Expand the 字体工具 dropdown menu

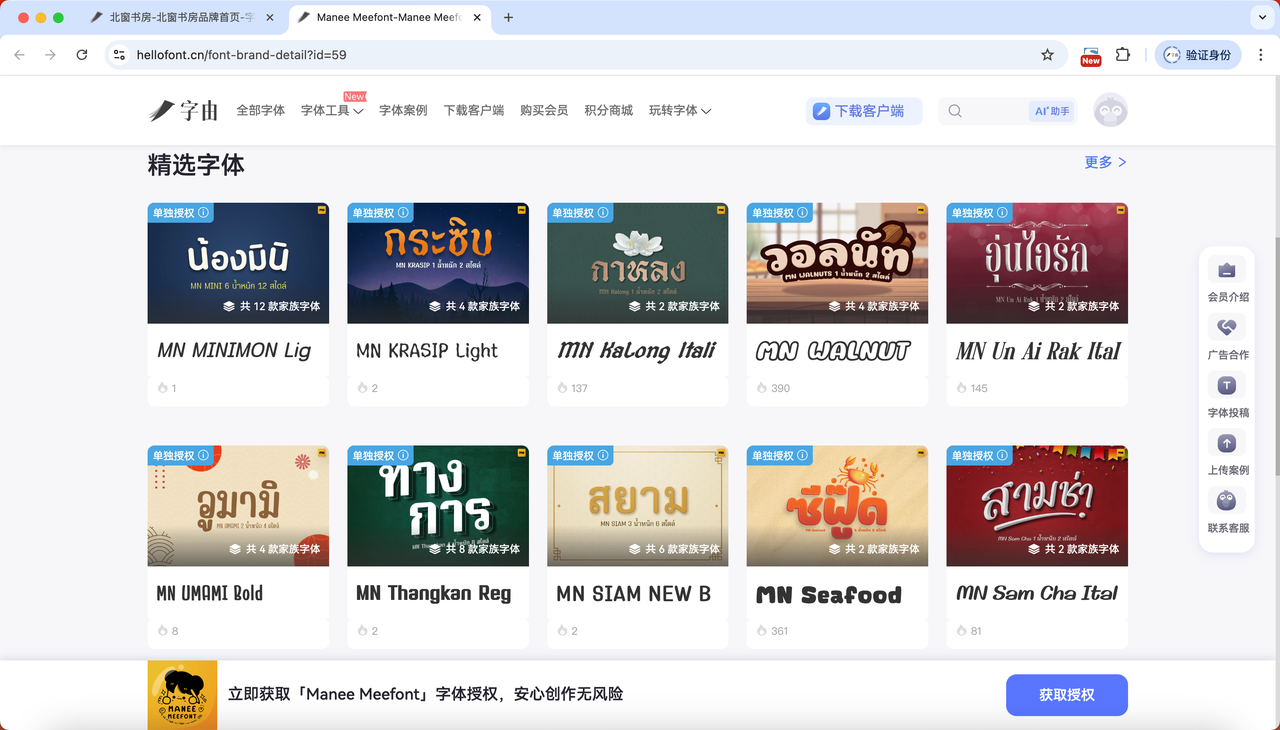pyautogui.click(x=331, y=111)
